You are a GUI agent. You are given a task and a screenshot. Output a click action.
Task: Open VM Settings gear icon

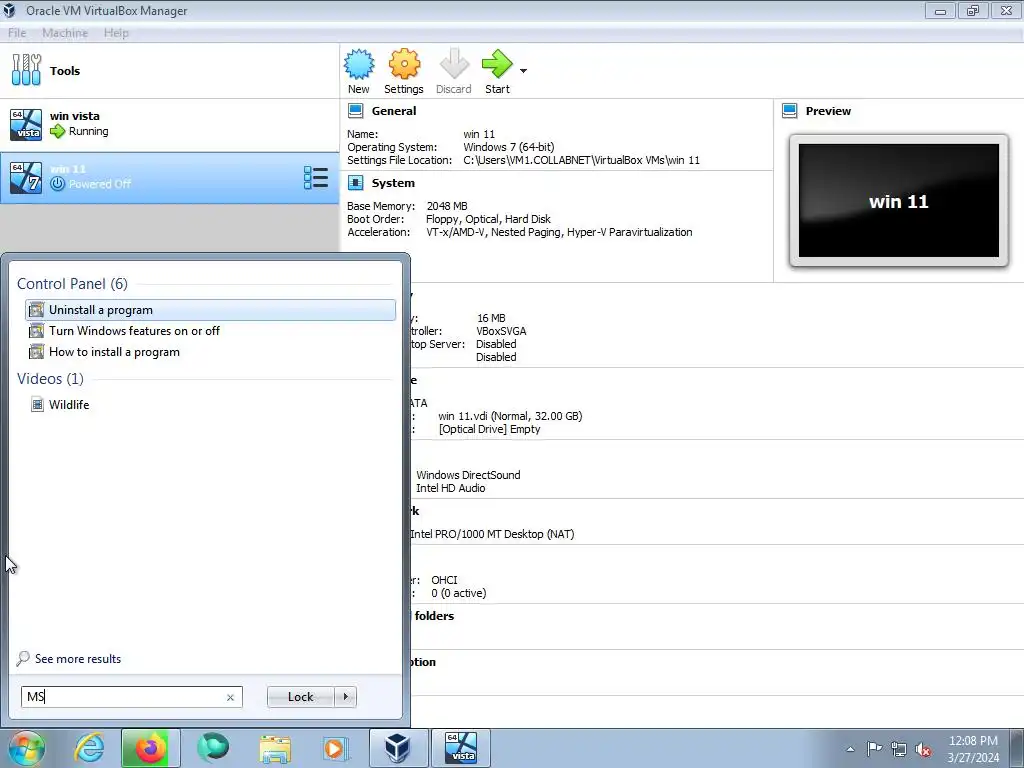point(404,64)
